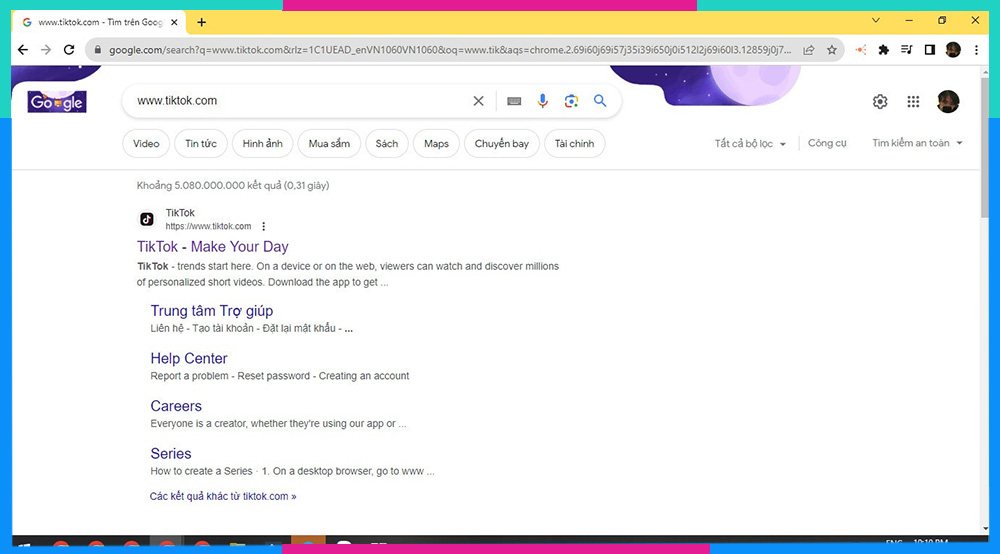Viewport: 1000px width, 554px height.
Task: Clear the search box with X
Action: [478, 101]
